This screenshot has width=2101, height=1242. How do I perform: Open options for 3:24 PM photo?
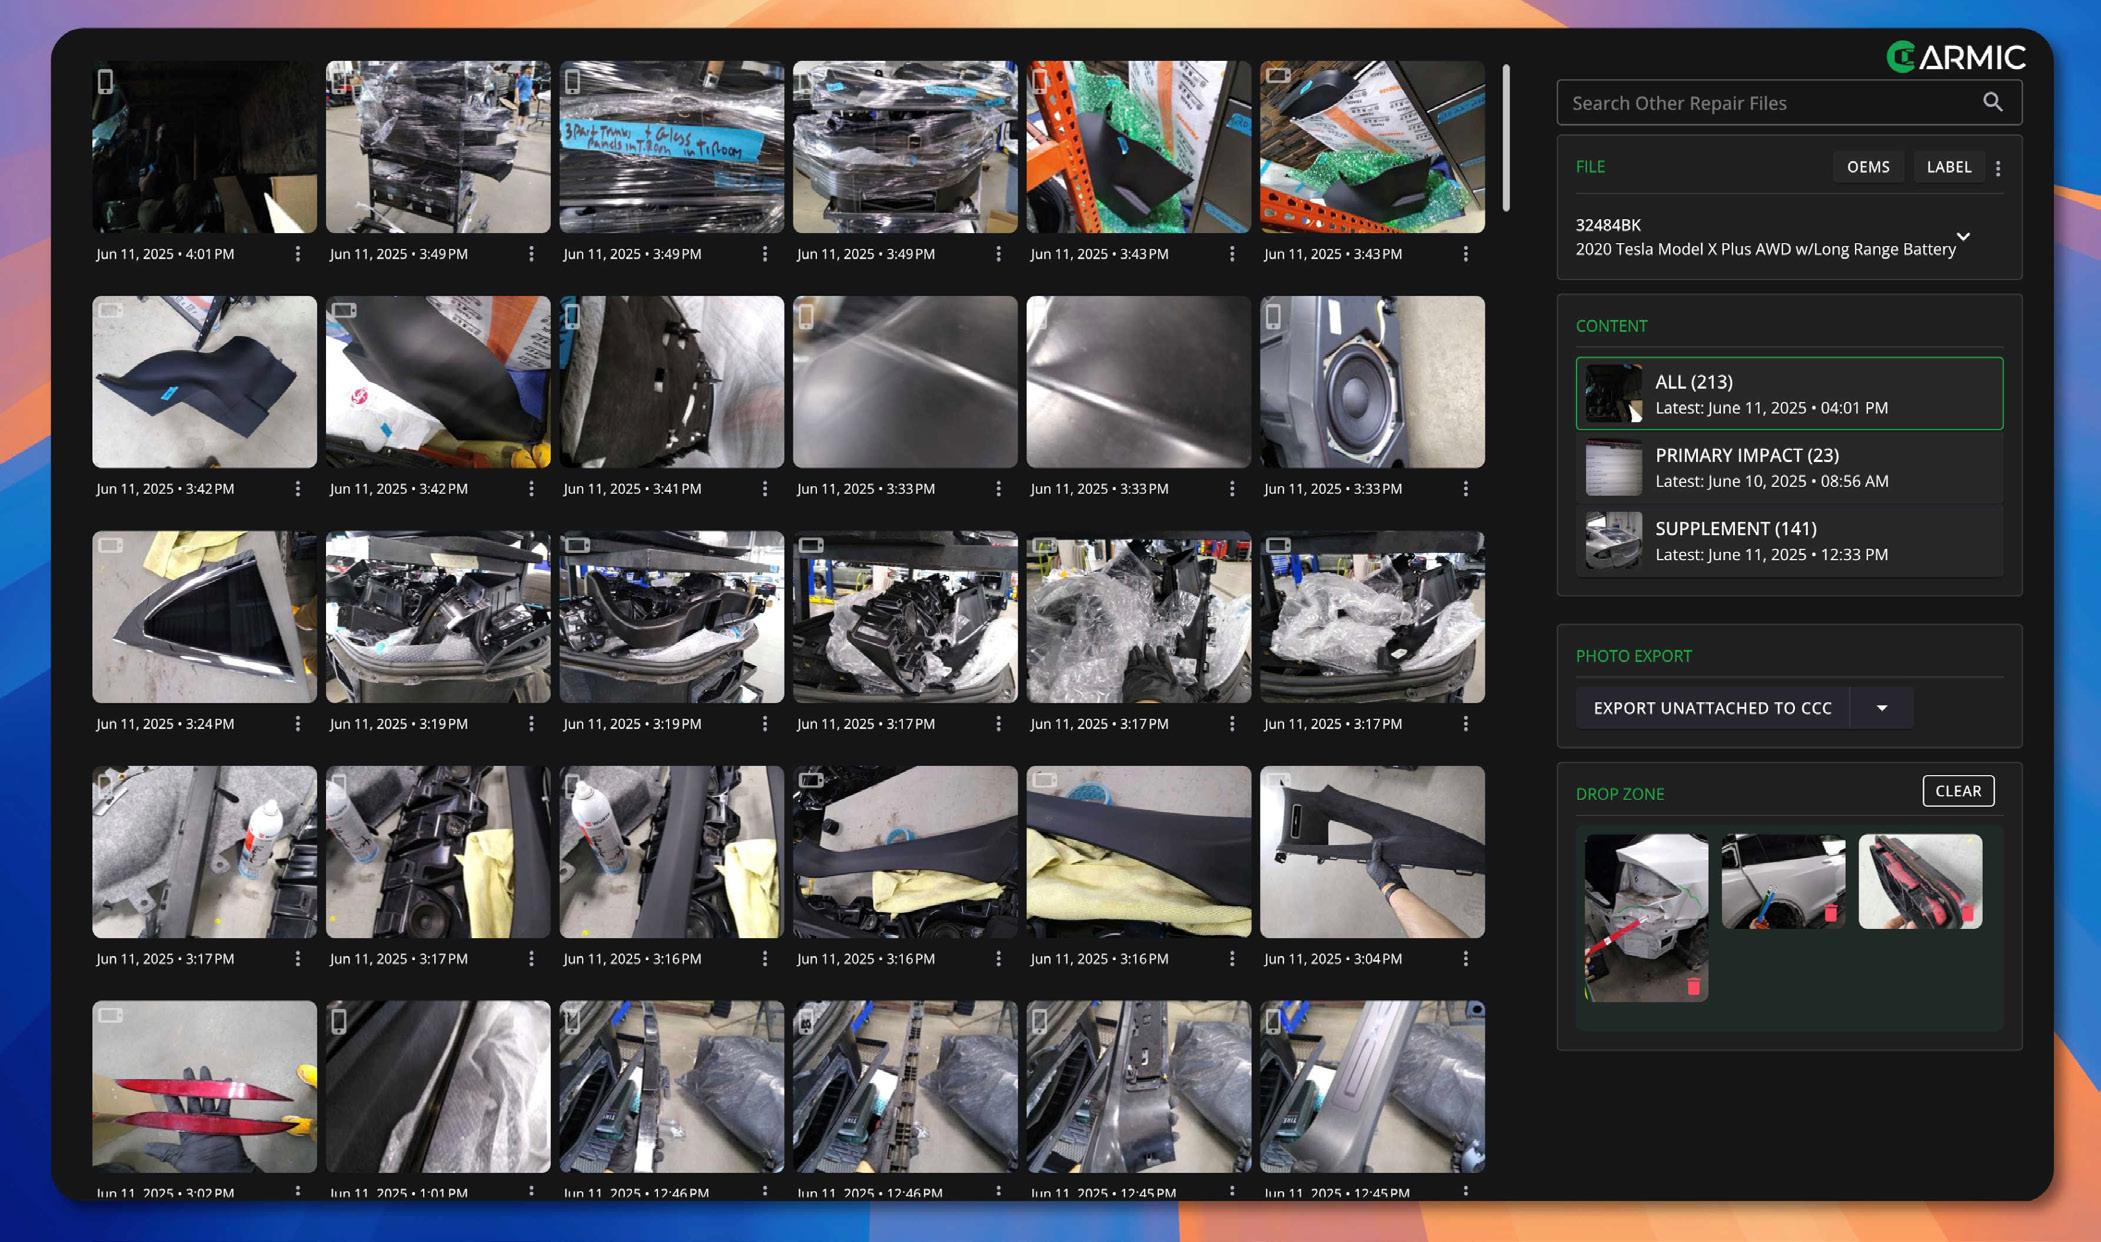point(297,723)
